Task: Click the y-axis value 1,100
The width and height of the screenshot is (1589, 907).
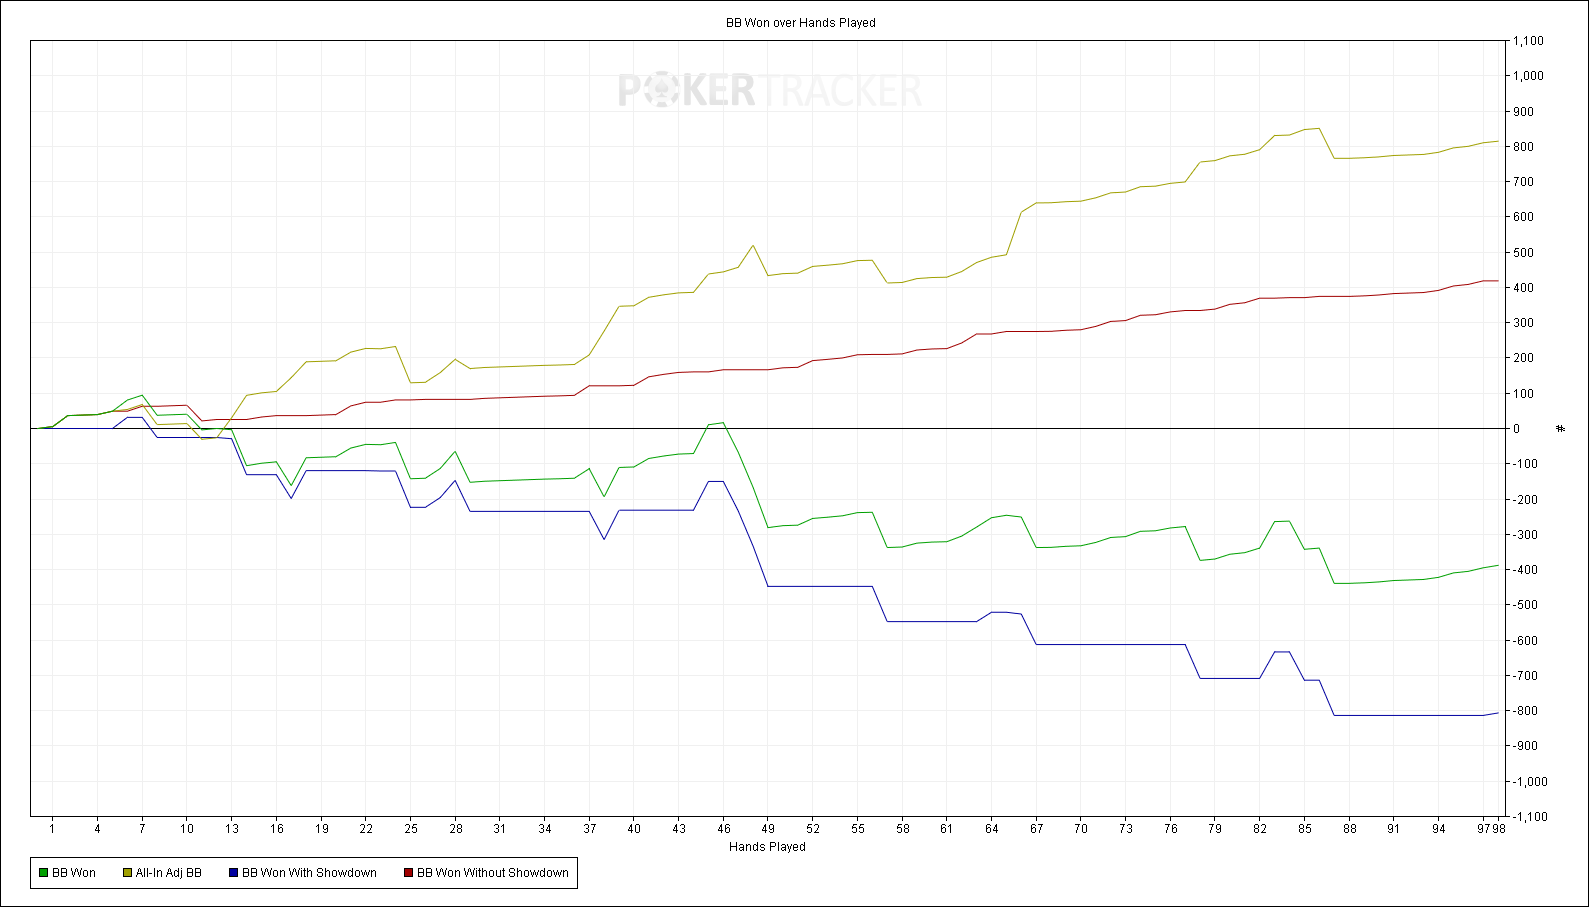Action: (x=1528, y=41)
